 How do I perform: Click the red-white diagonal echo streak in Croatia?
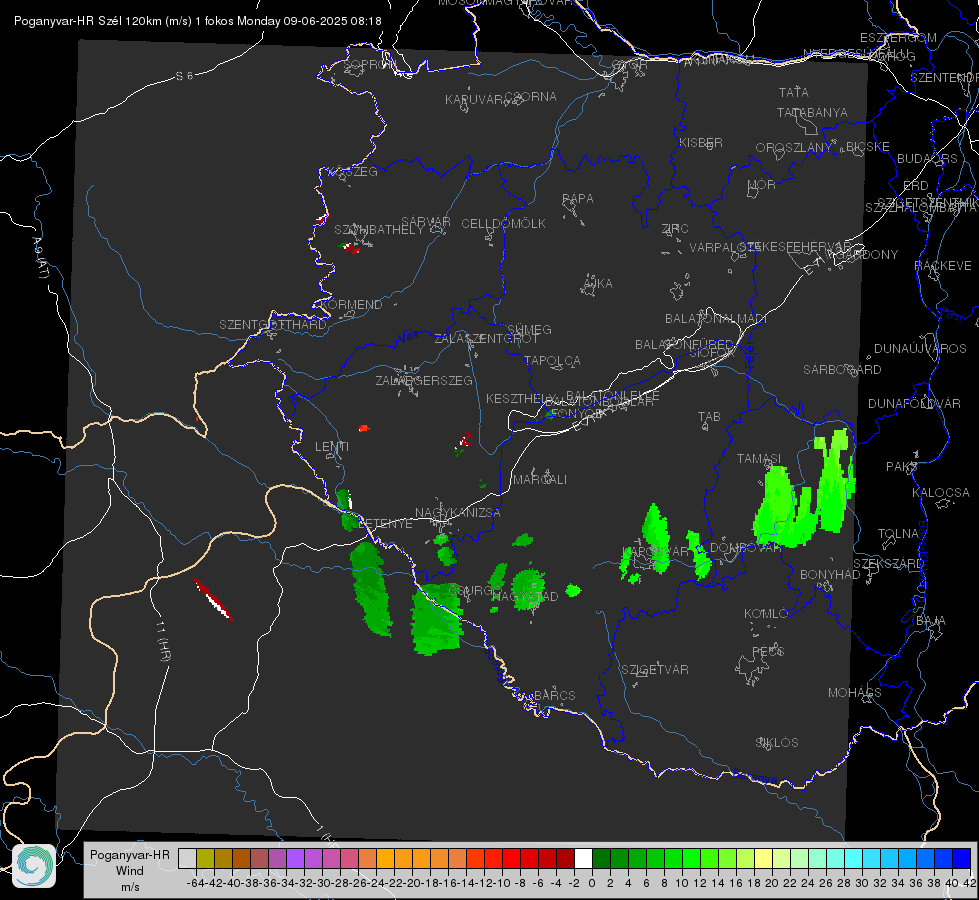click(213, 599)
